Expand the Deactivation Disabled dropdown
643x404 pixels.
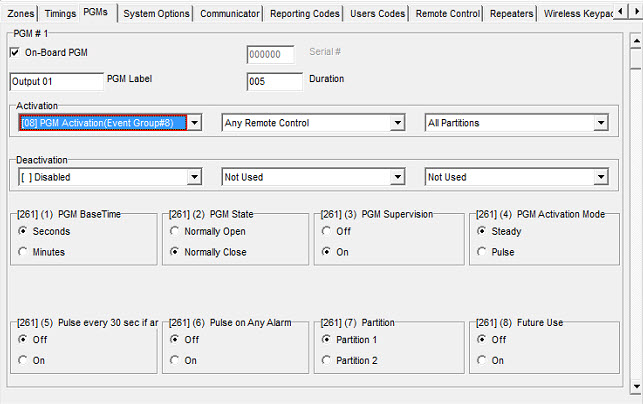click(x=196, y=177)
